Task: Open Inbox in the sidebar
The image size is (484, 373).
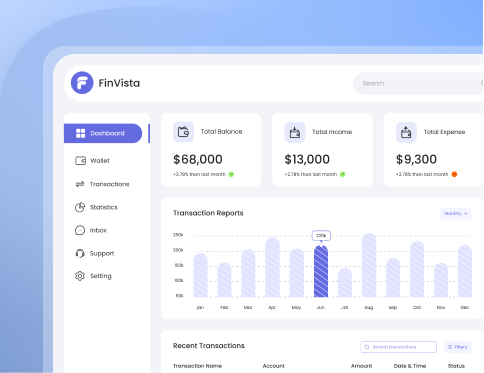Action: point(91,230)
